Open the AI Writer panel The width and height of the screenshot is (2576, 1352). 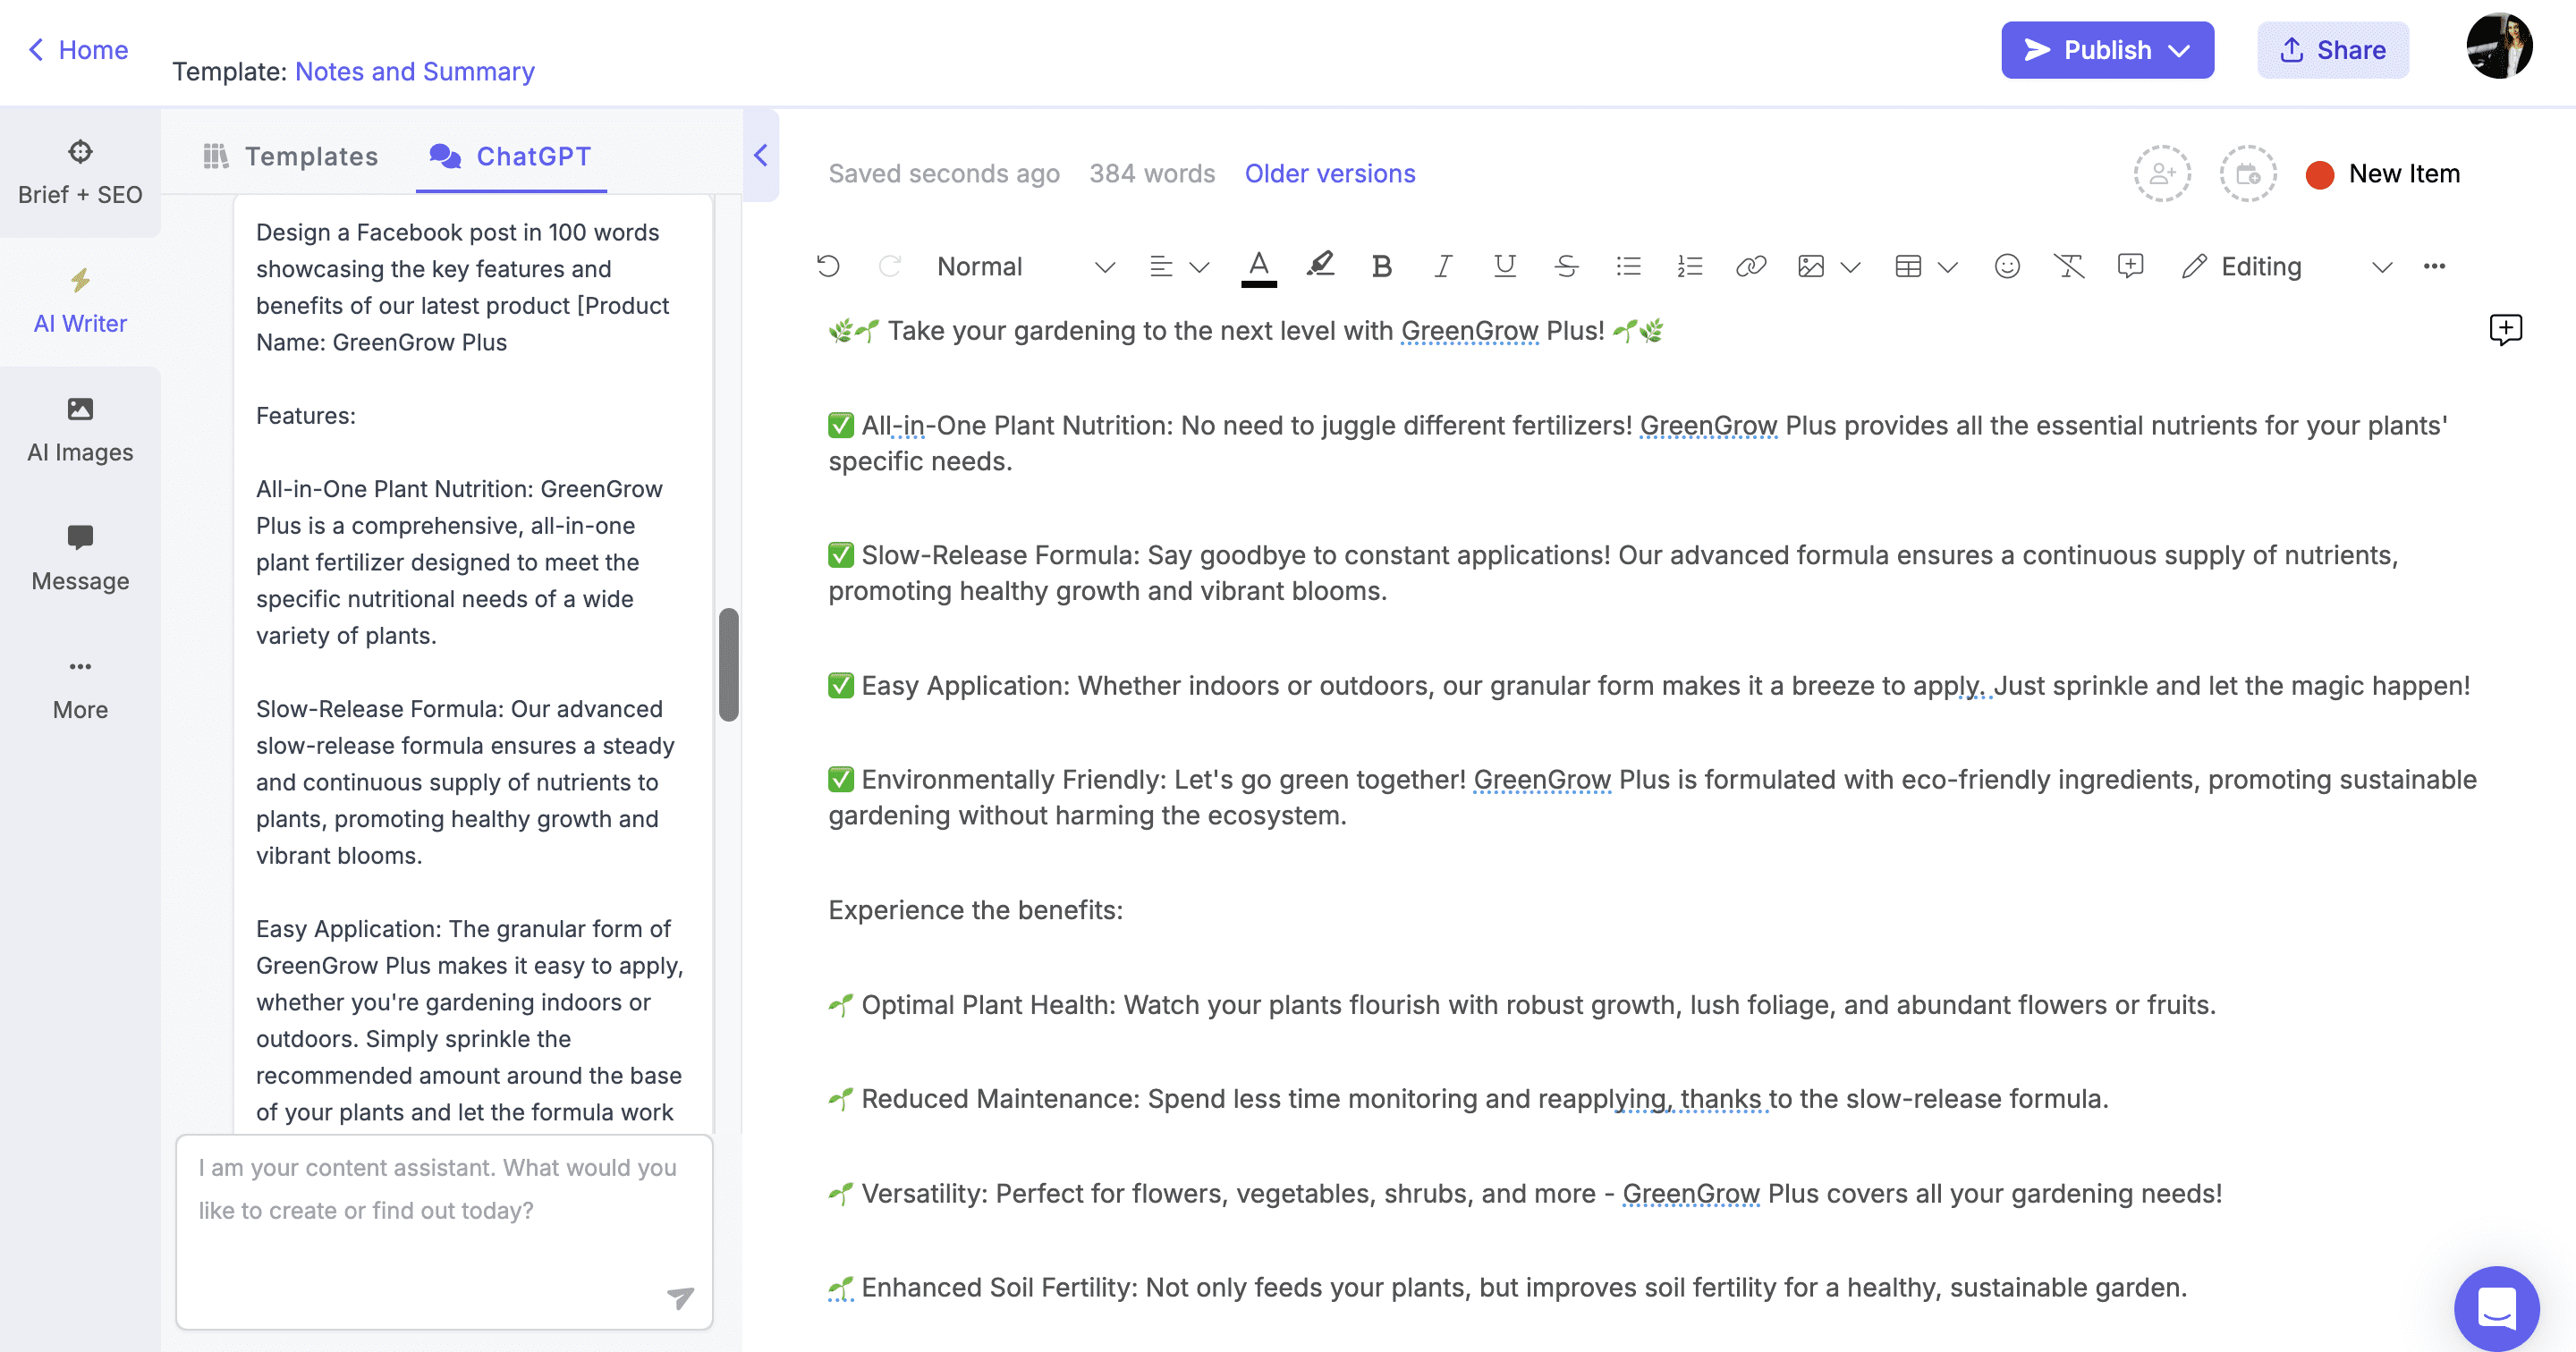click(x=80, y=302)
